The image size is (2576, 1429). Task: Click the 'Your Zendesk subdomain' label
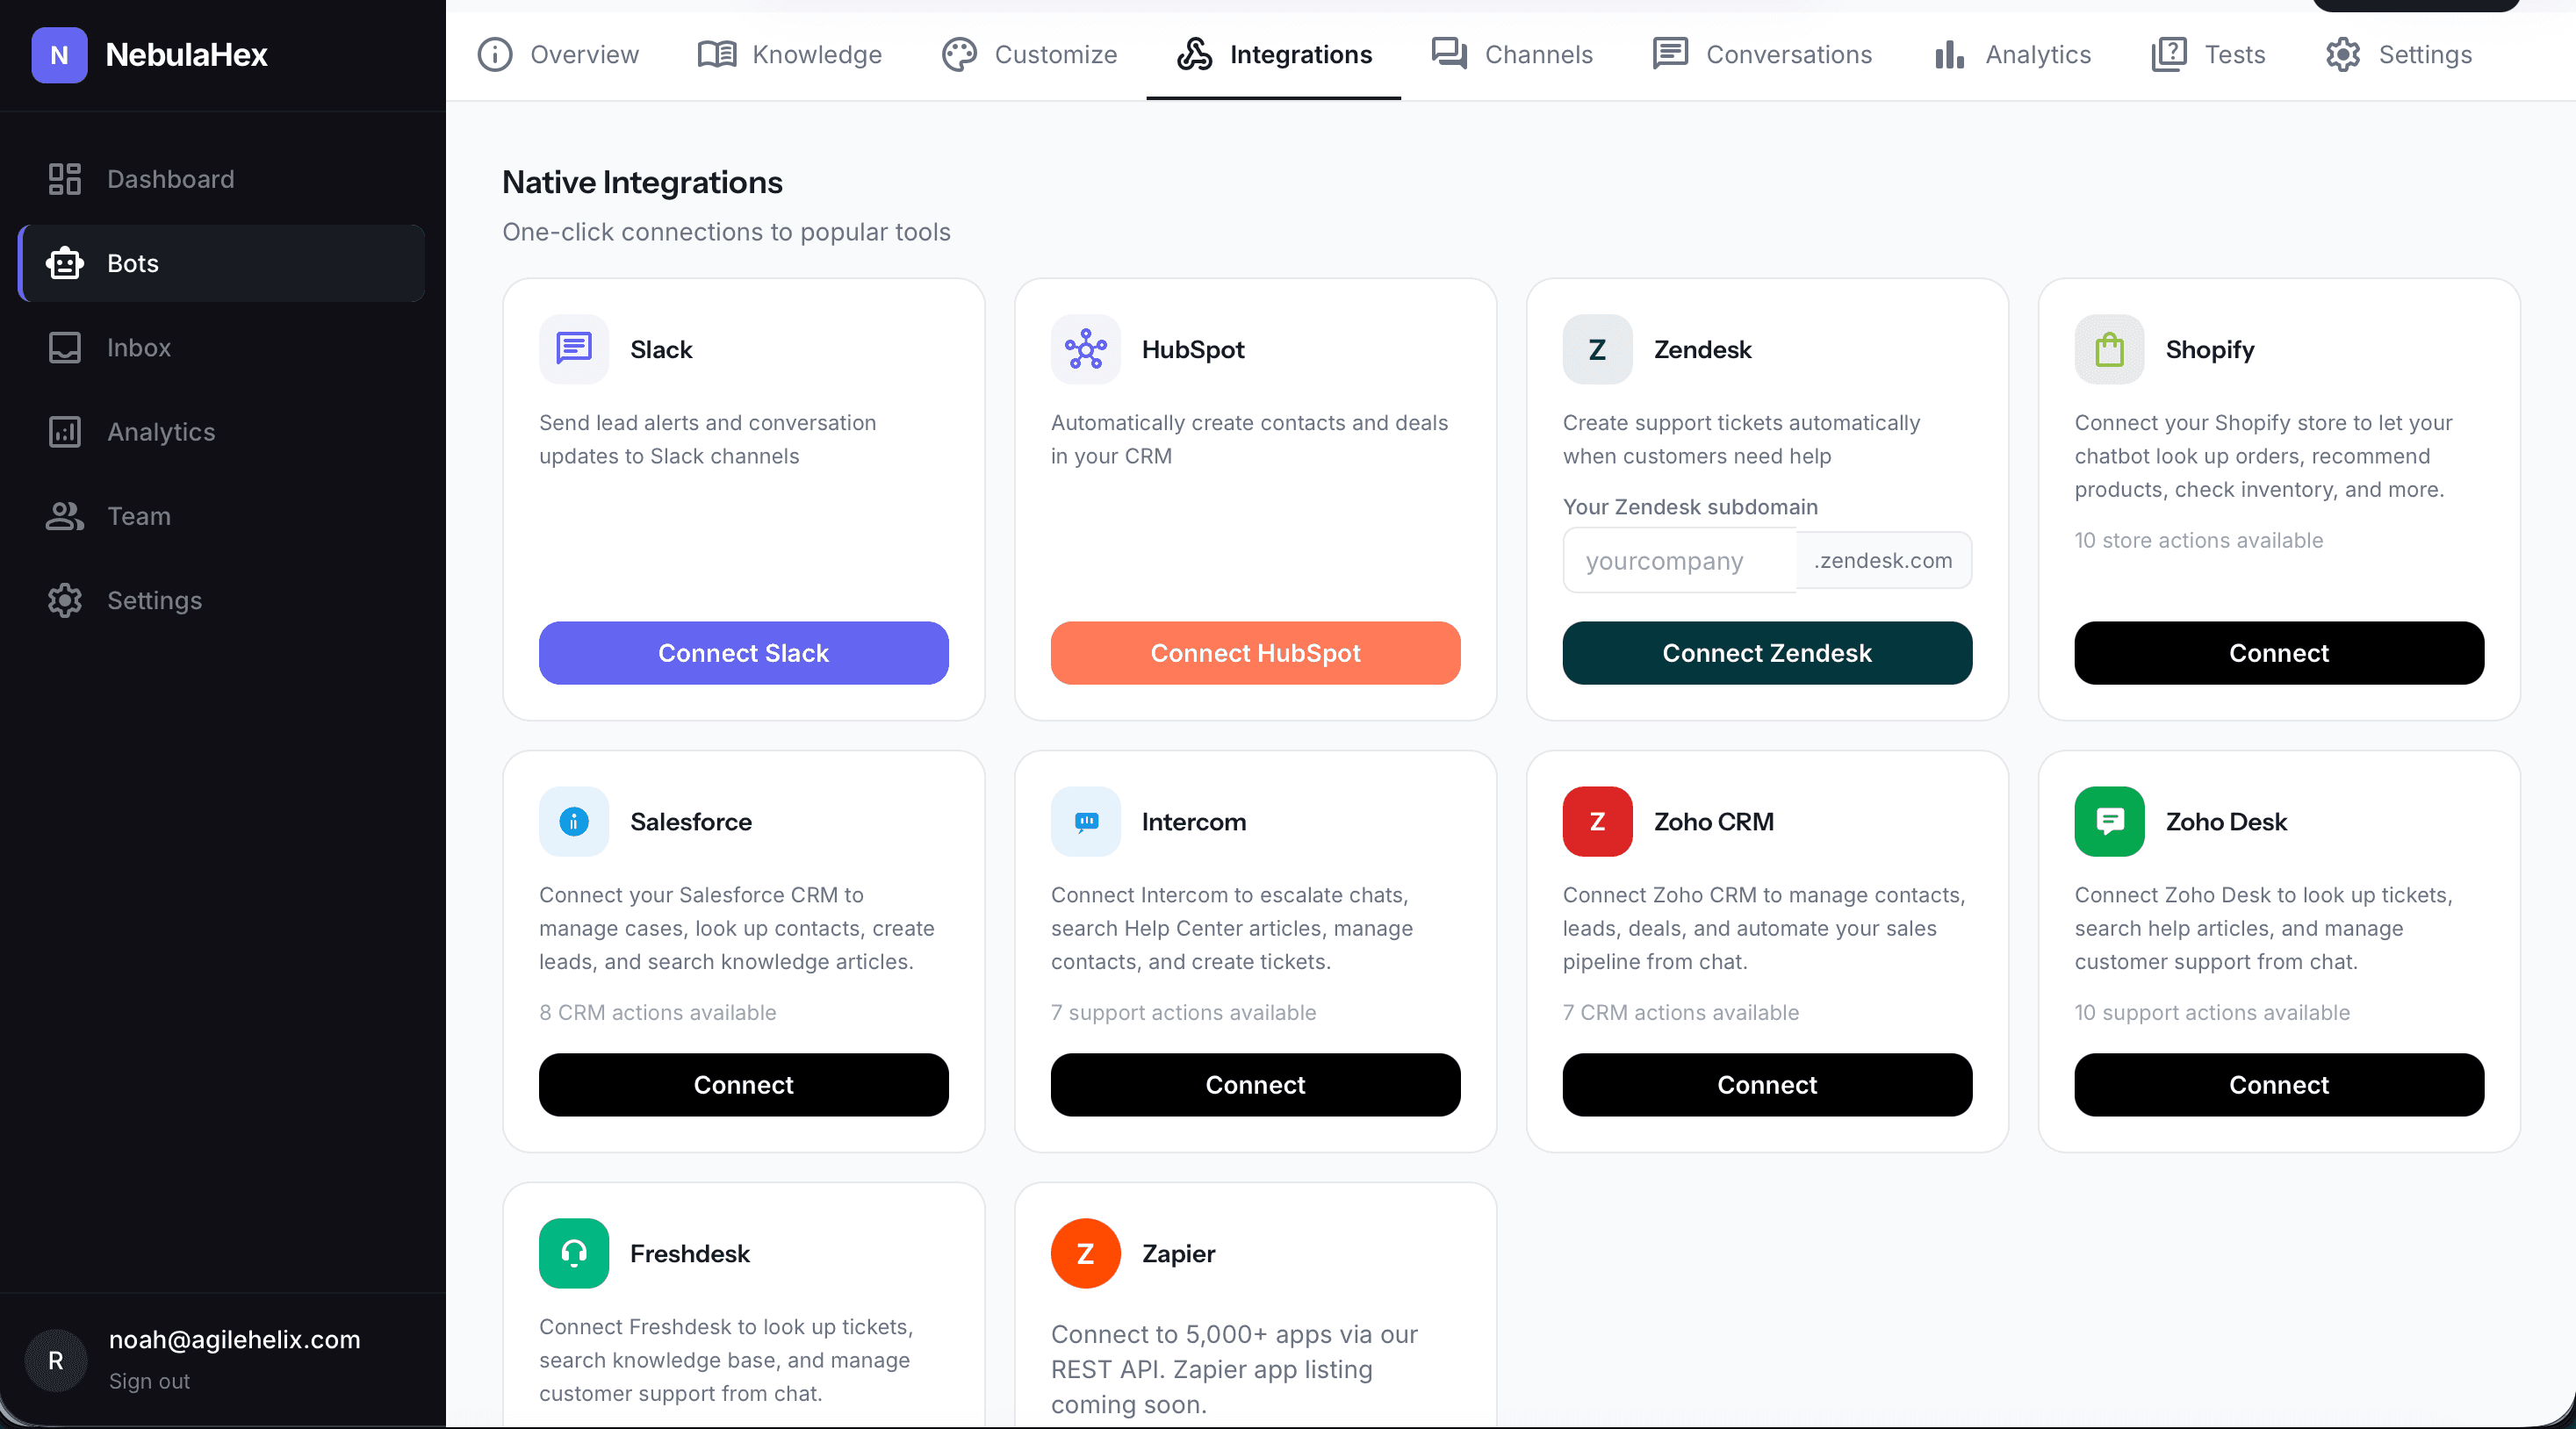pyautogui.click(x=1690, y=507)
